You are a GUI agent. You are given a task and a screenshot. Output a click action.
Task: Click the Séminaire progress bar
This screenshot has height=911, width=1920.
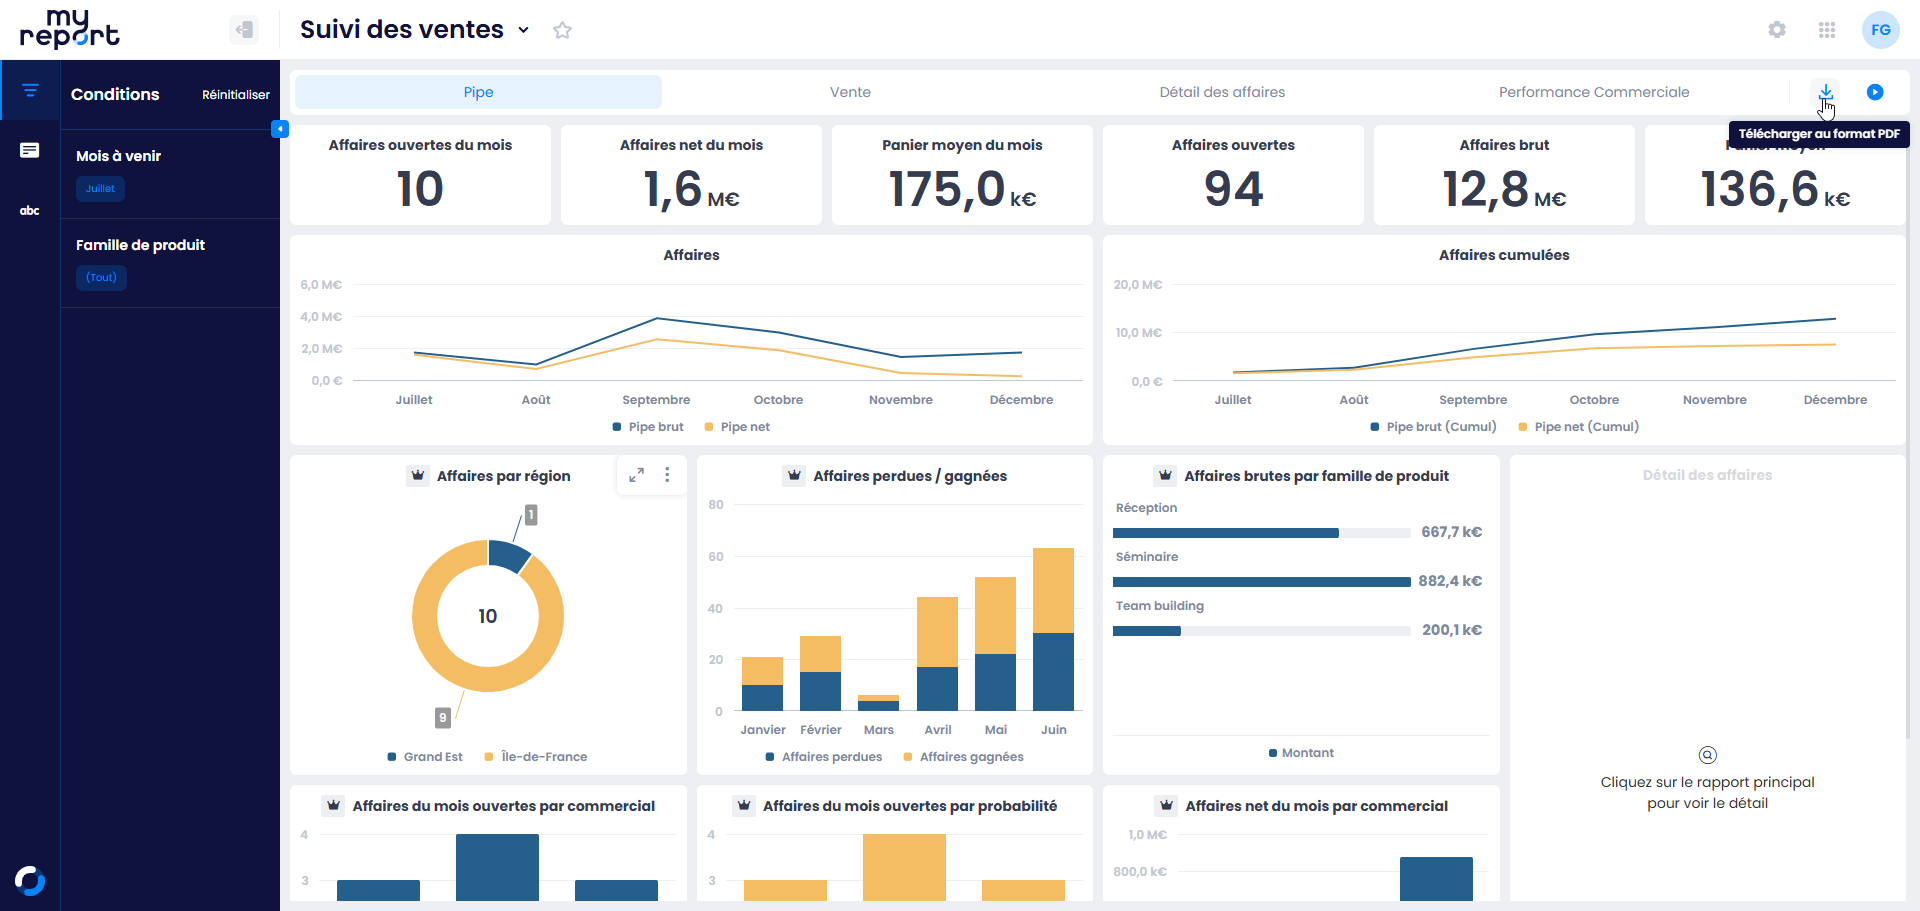[1261, 582]
